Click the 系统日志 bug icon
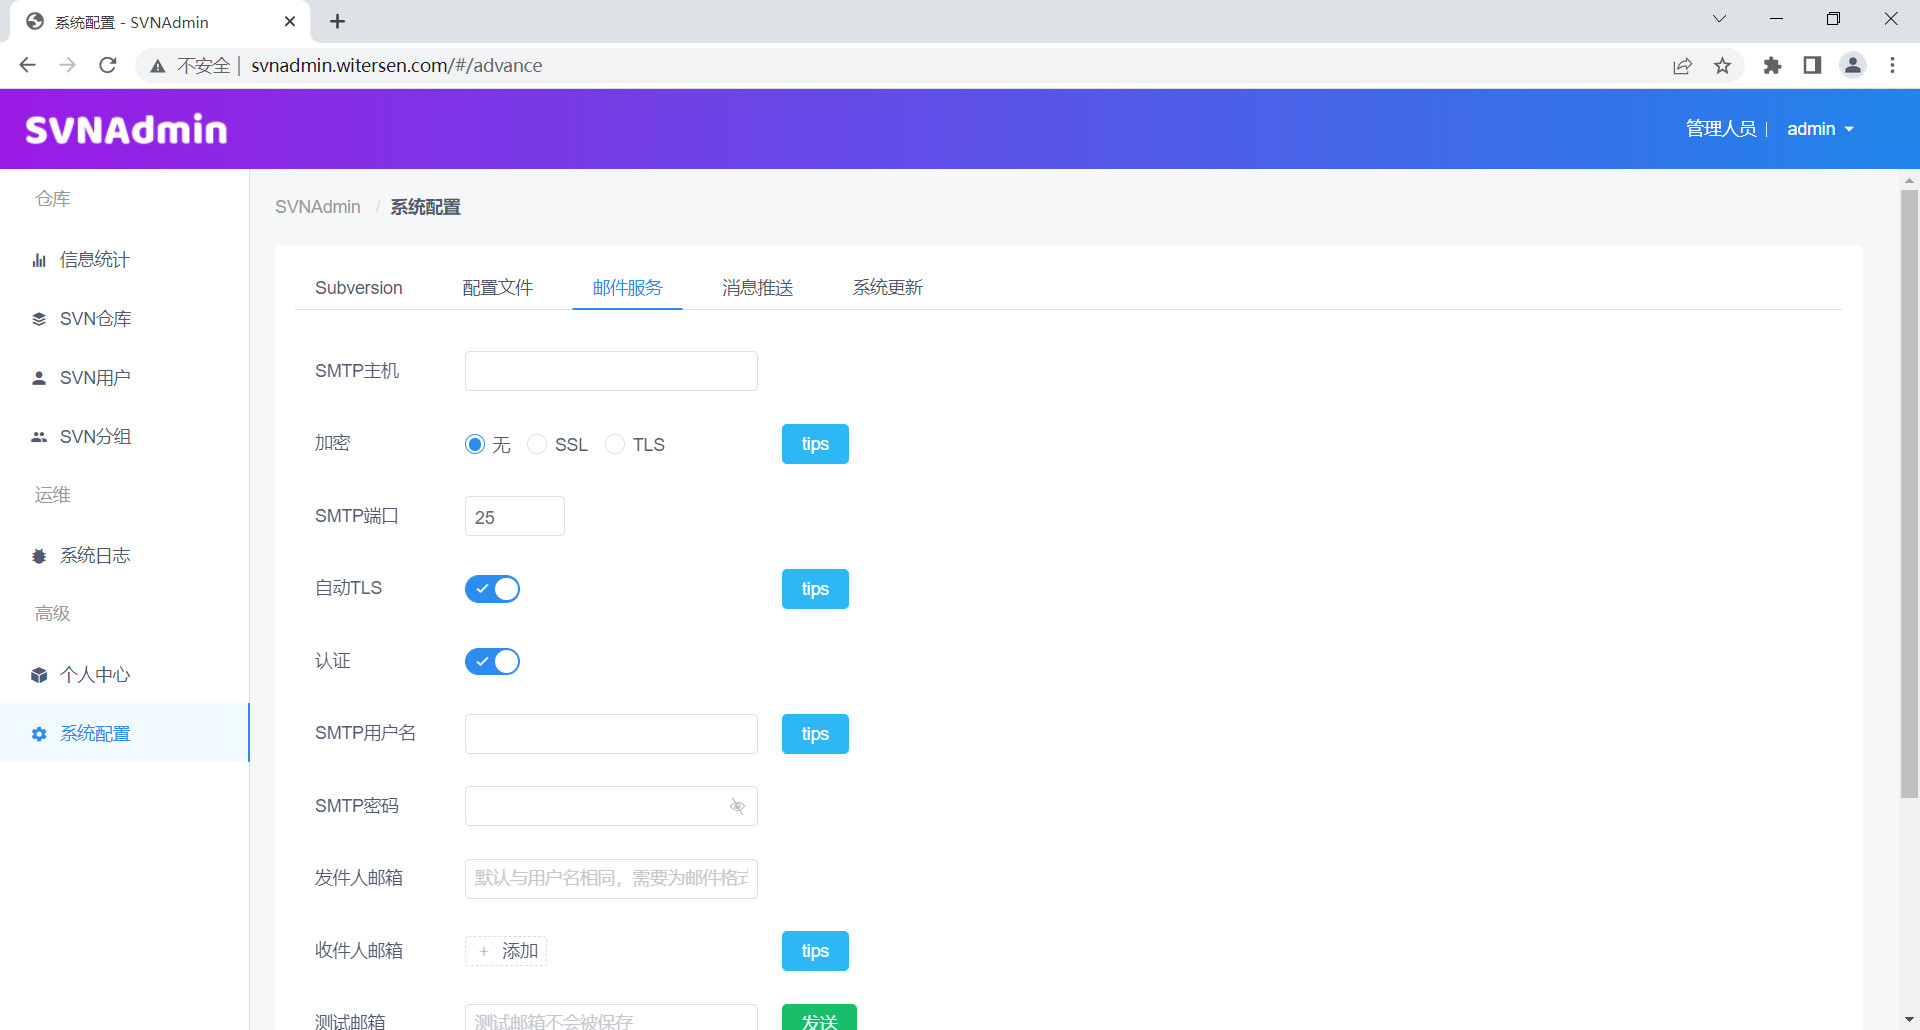 [x=39, y=556]
